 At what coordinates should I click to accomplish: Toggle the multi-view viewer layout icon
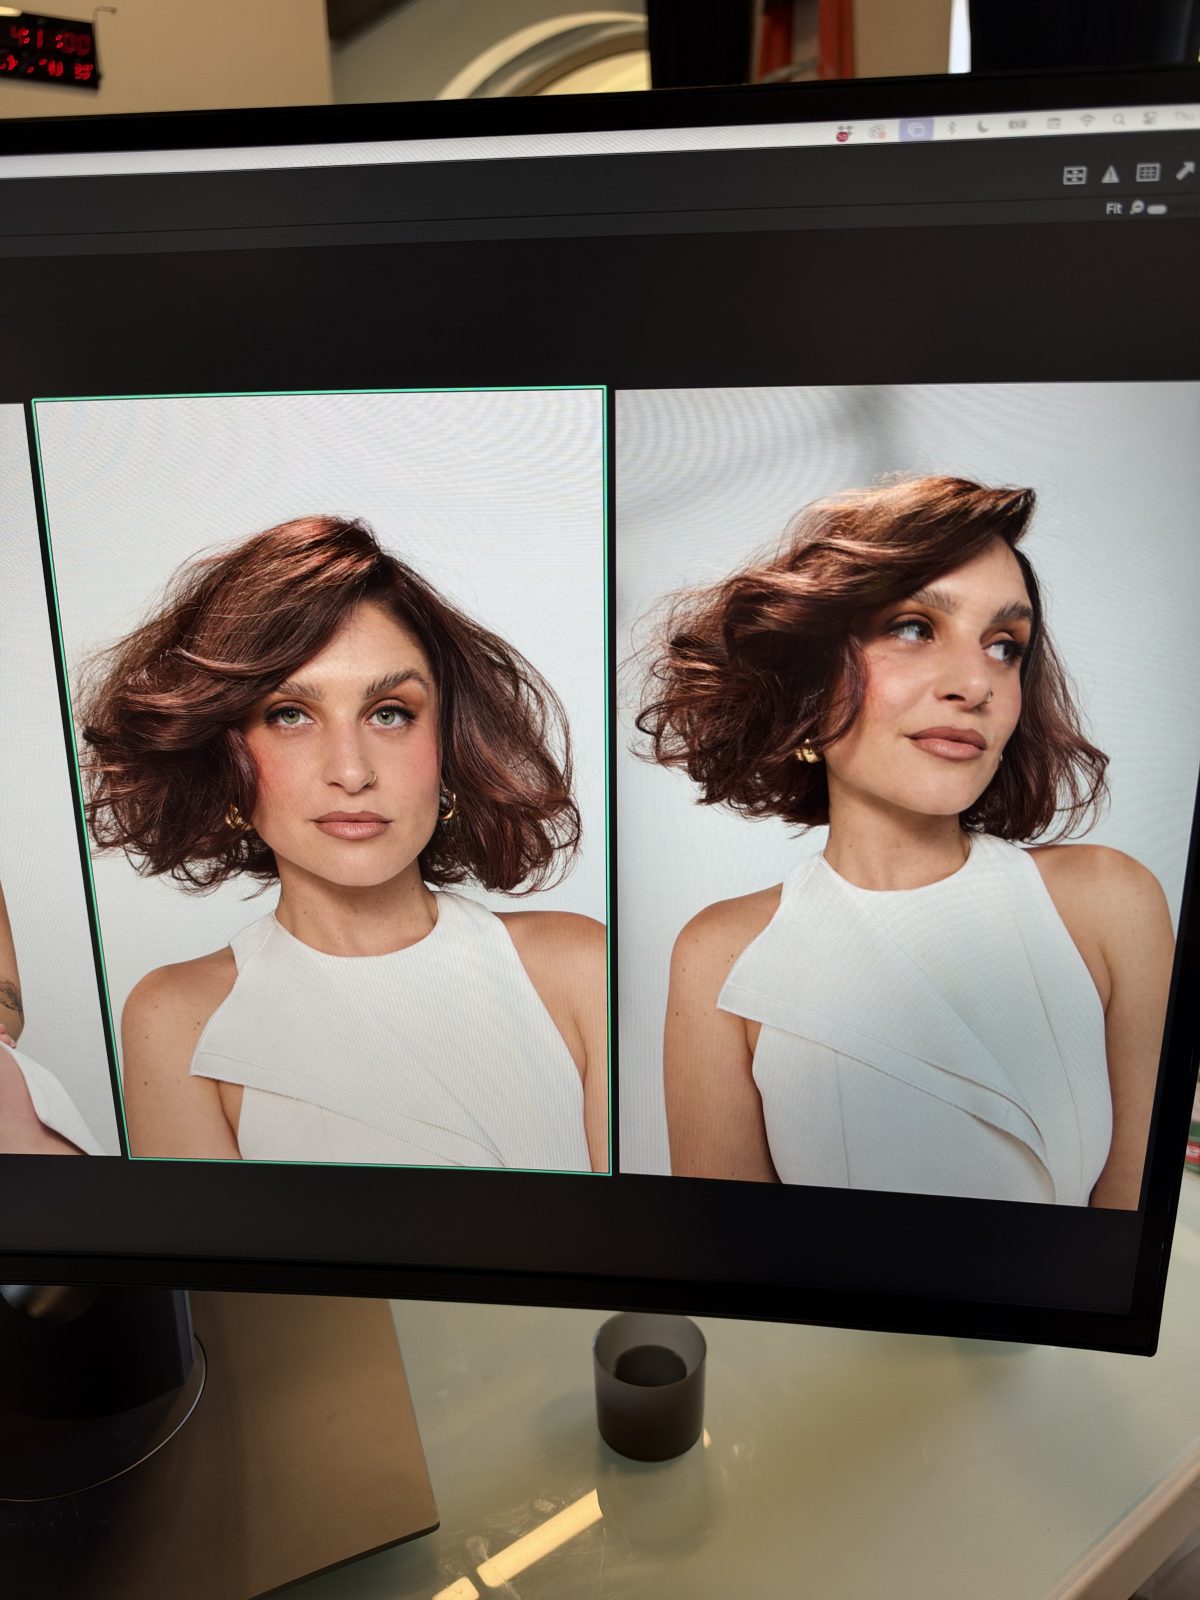[x=1075, y=175]
